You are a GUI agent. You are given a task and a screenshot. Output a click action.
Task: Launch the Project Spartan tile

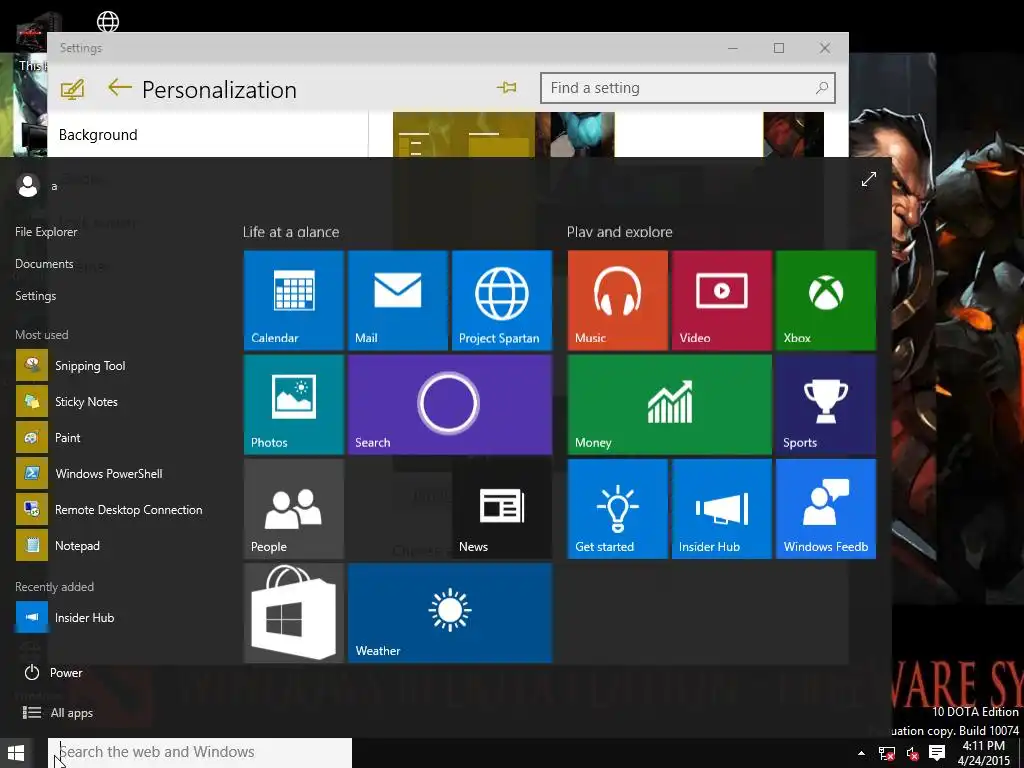coord(502,300)
